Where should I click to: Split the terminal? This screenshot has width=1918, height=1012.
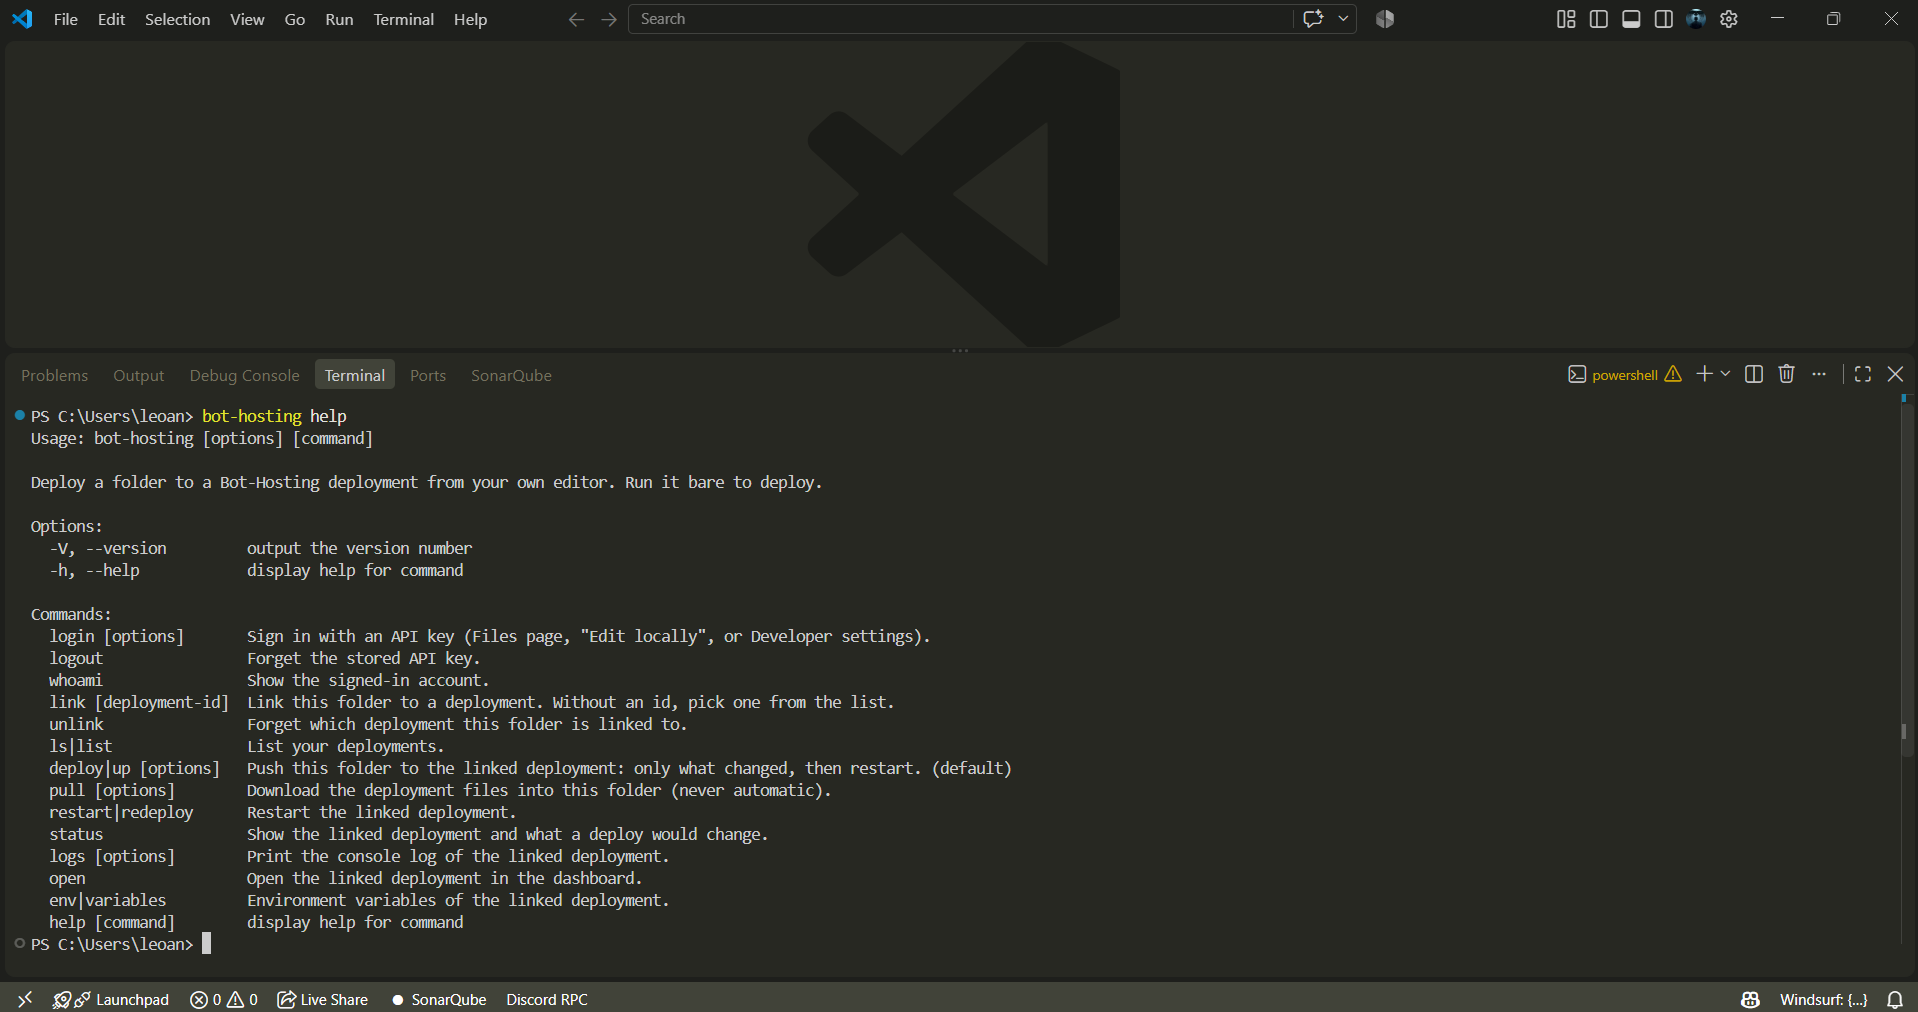point(1754,373)
